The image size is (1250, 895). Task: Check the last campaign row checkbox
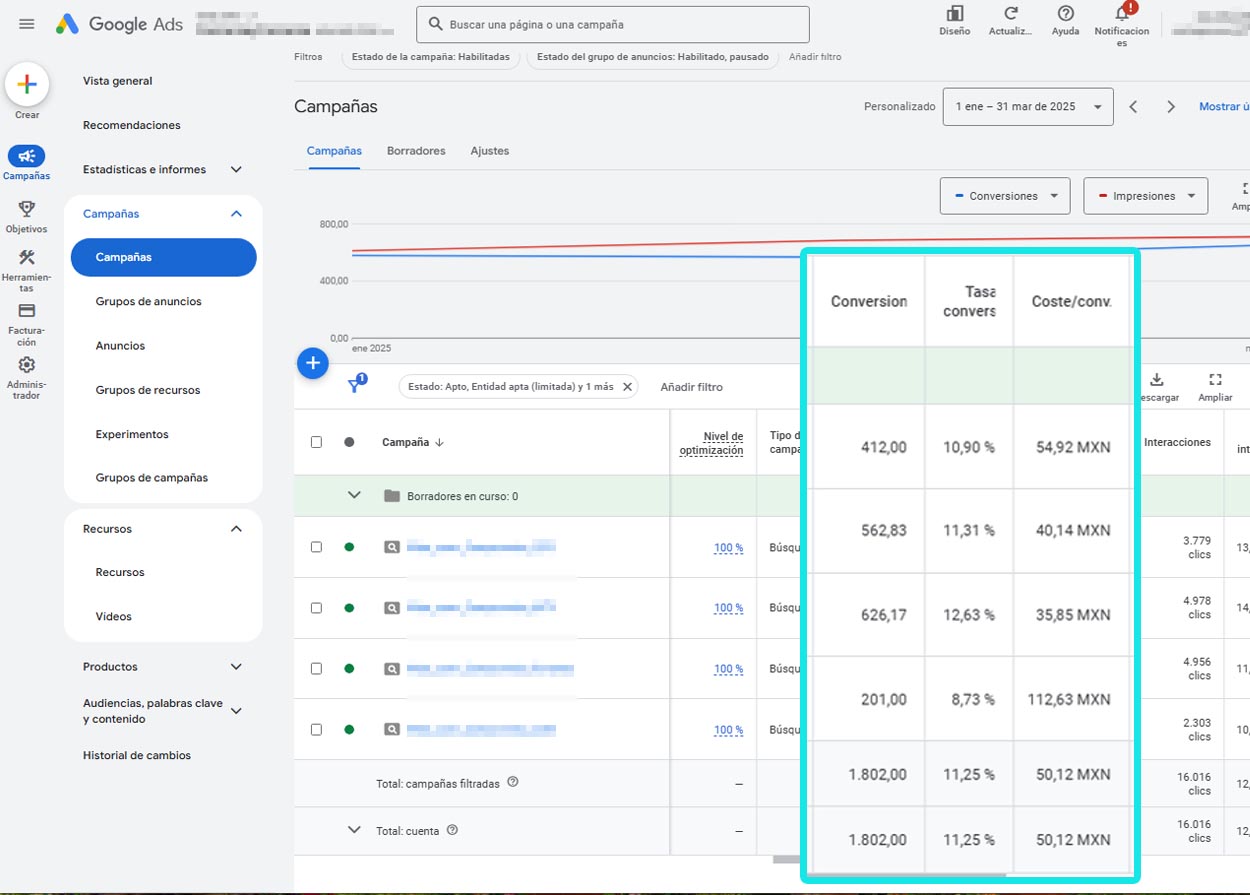coord(316,729)
